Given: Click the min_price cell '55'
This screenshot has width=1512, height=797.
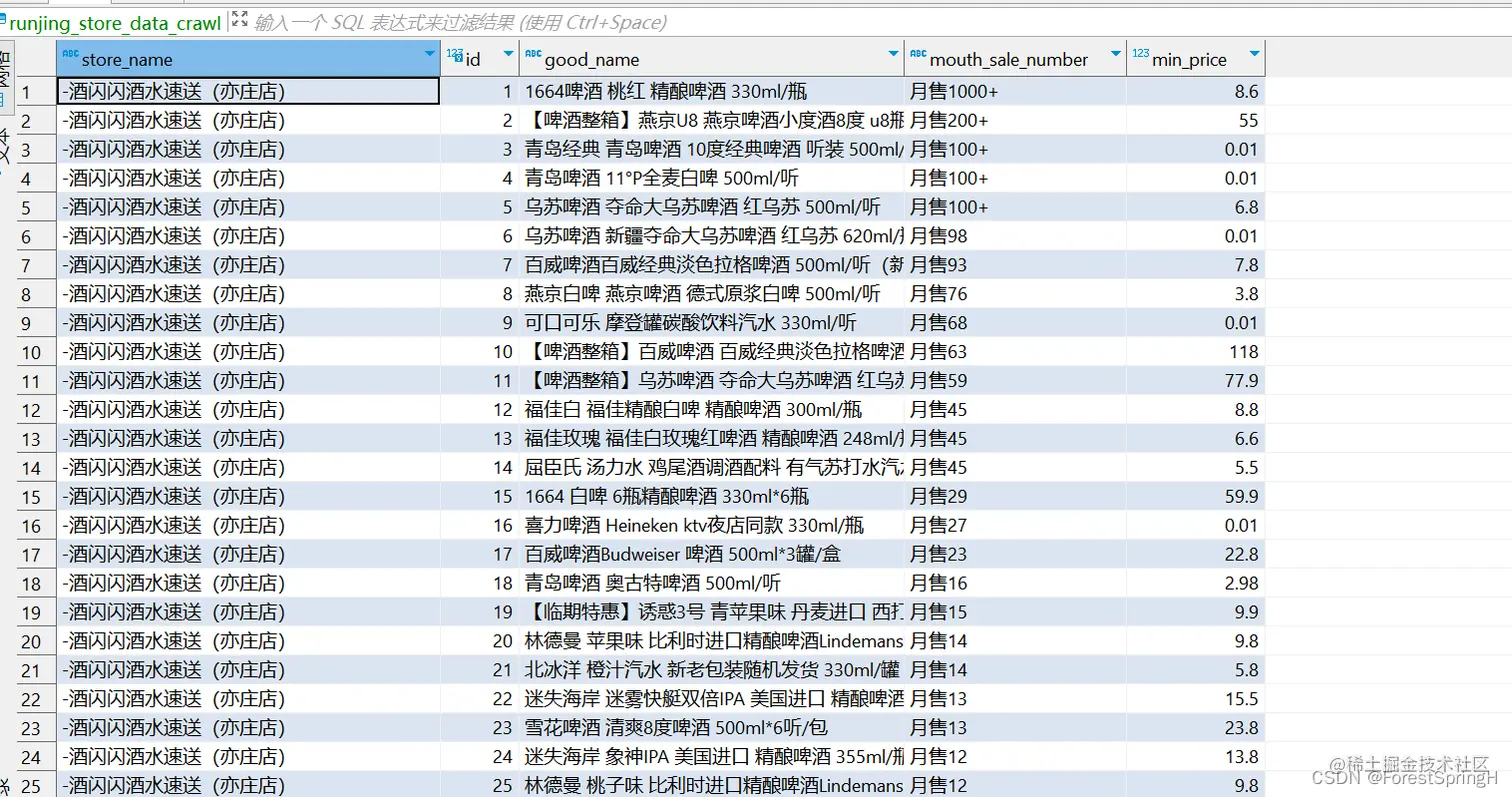Looking at the screenshot, I should tap(1196, 121).
